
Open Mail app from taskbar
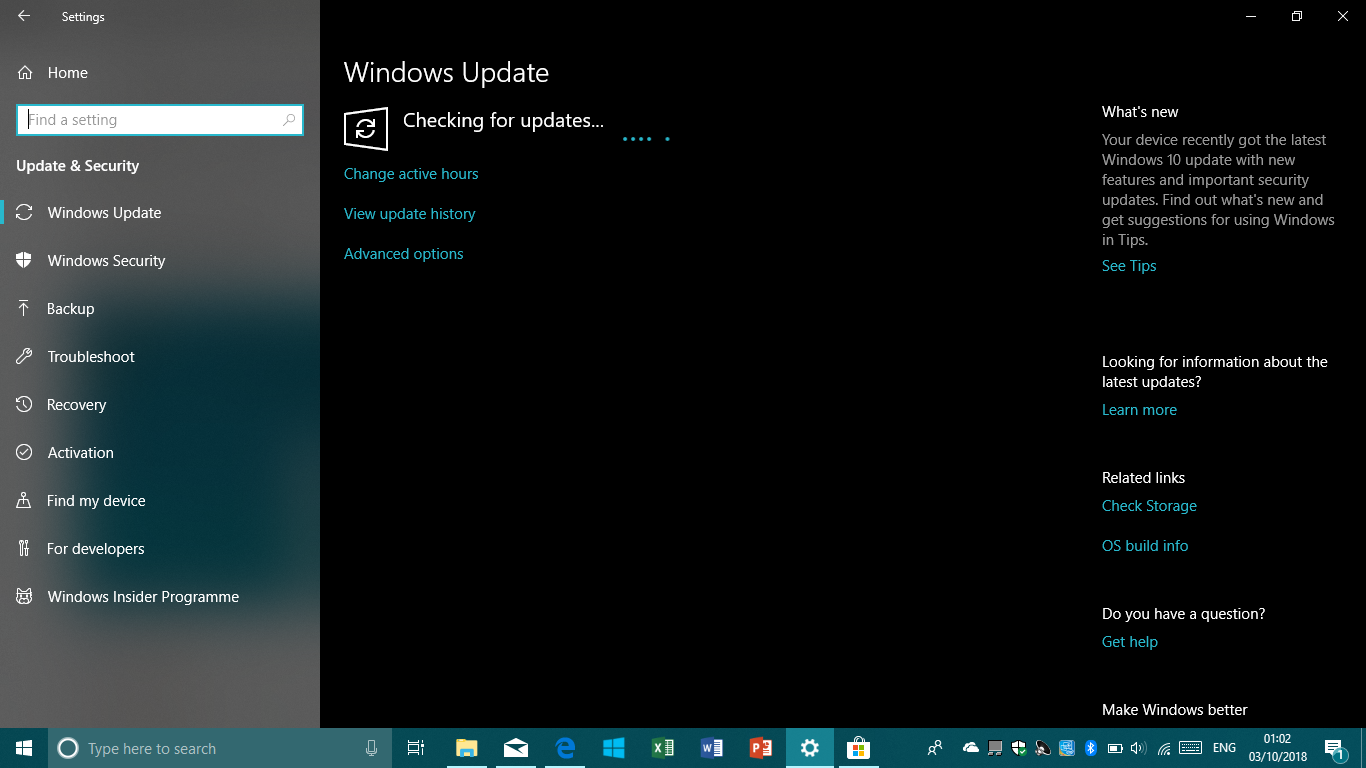[516, 748]
